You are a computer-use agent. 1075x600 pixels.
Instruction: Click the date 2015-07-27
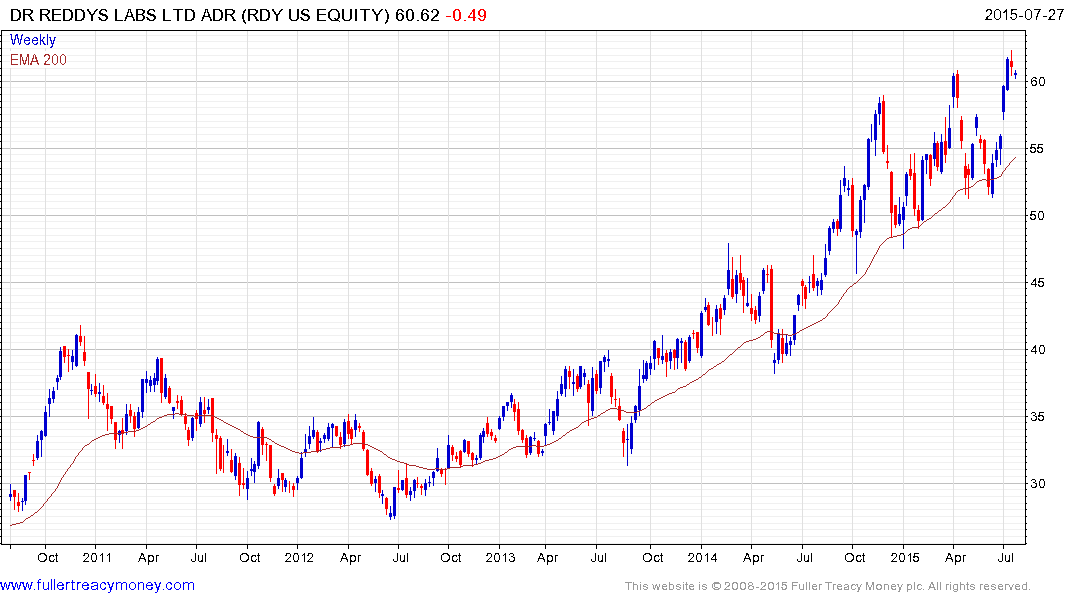coord(1024,14)
